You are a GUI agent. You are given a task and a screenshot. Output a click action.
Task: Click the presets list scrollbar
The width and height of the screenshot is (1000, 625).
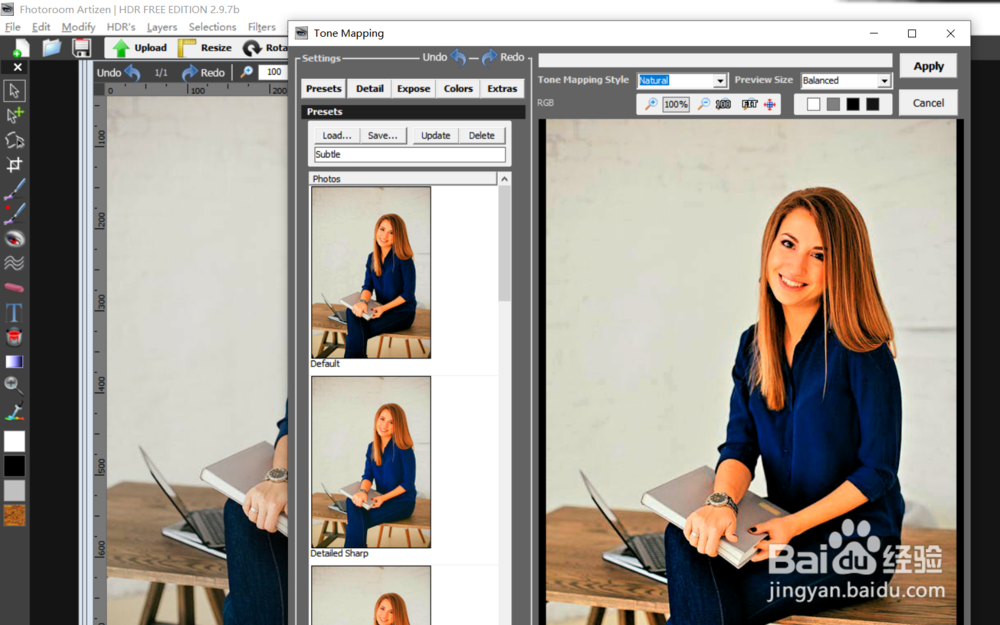click(504, 243)
